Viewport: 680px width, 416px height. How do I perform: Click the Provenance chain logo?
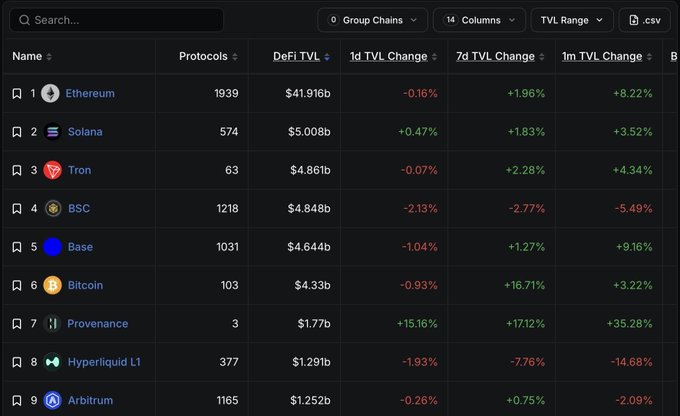(x=52, y=324)
